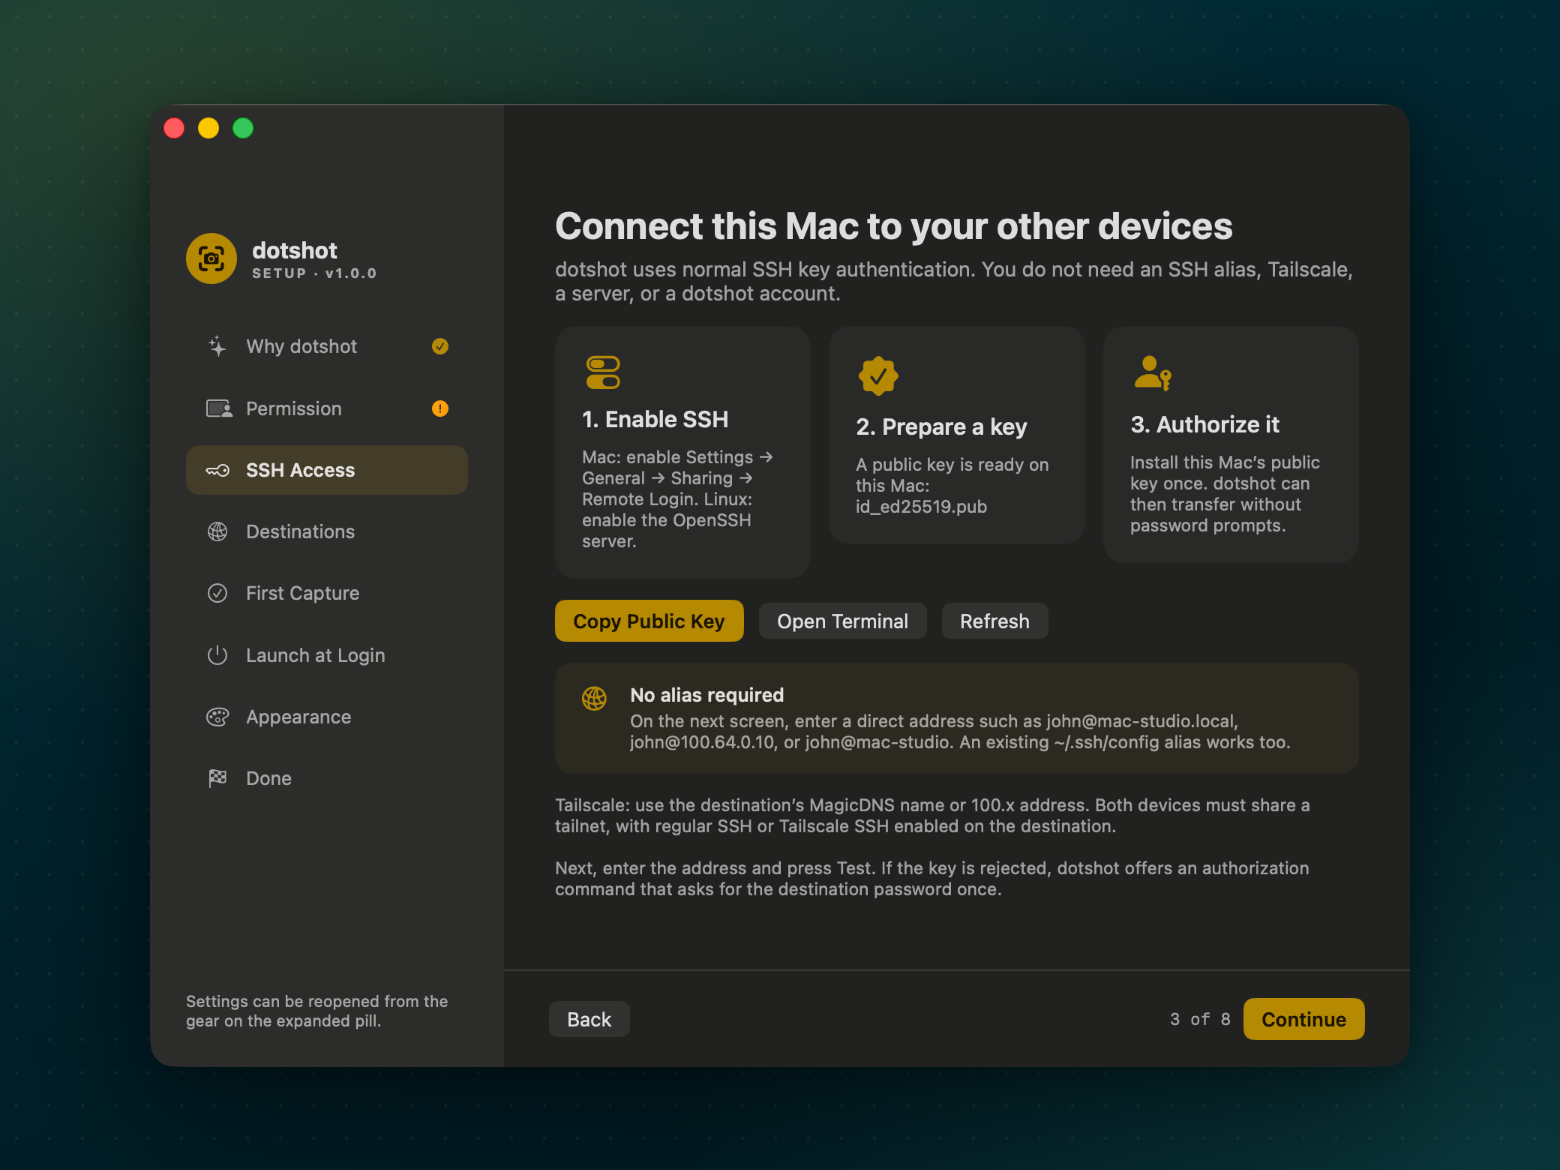Click the 1. Enable SSH card heading
Viewport: 1560px width, 1170px height.
point(655,419)
